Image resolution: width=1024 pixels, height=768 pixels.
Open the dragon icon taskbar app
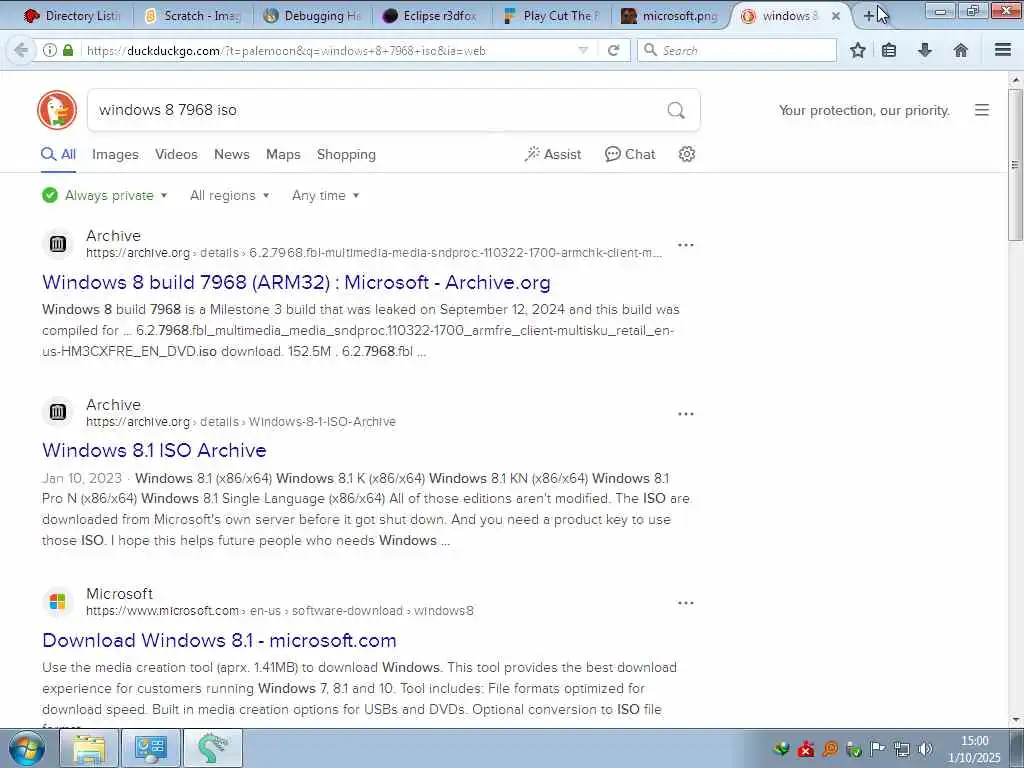click(x=213, y=748)
